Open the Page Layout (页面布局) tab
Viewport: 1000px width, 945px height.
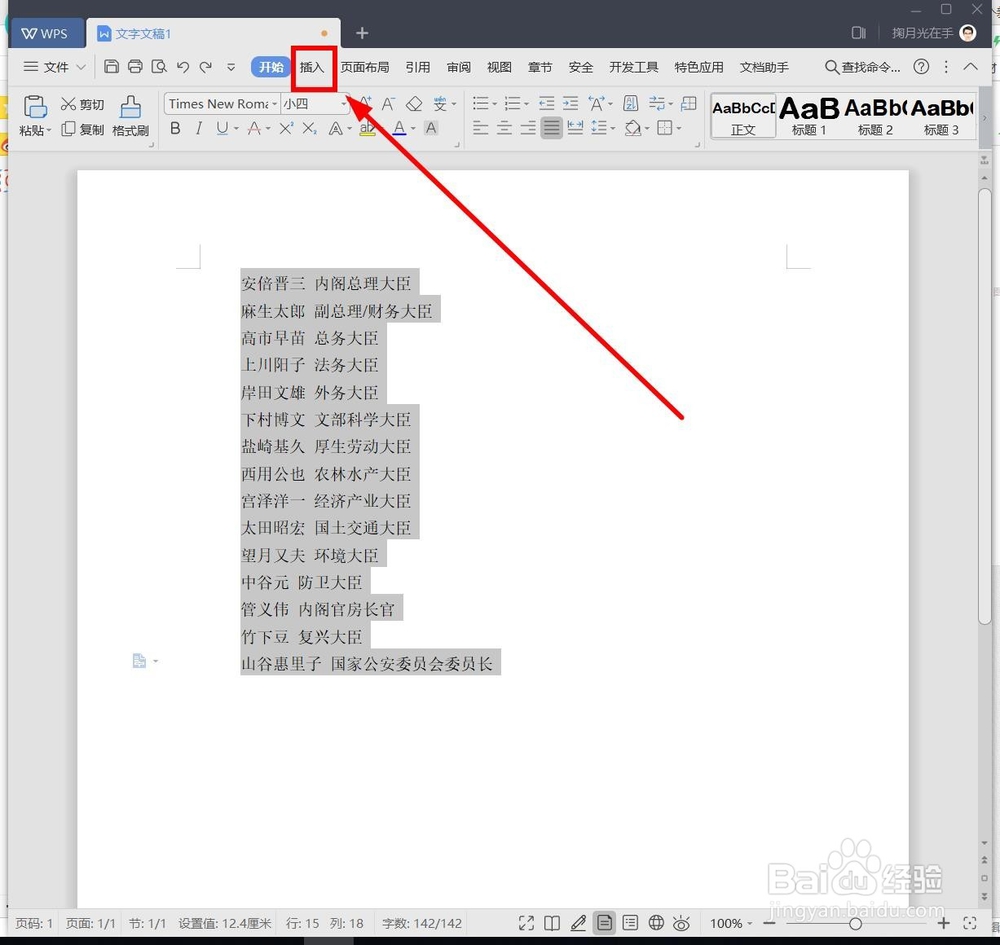point(365,67)
